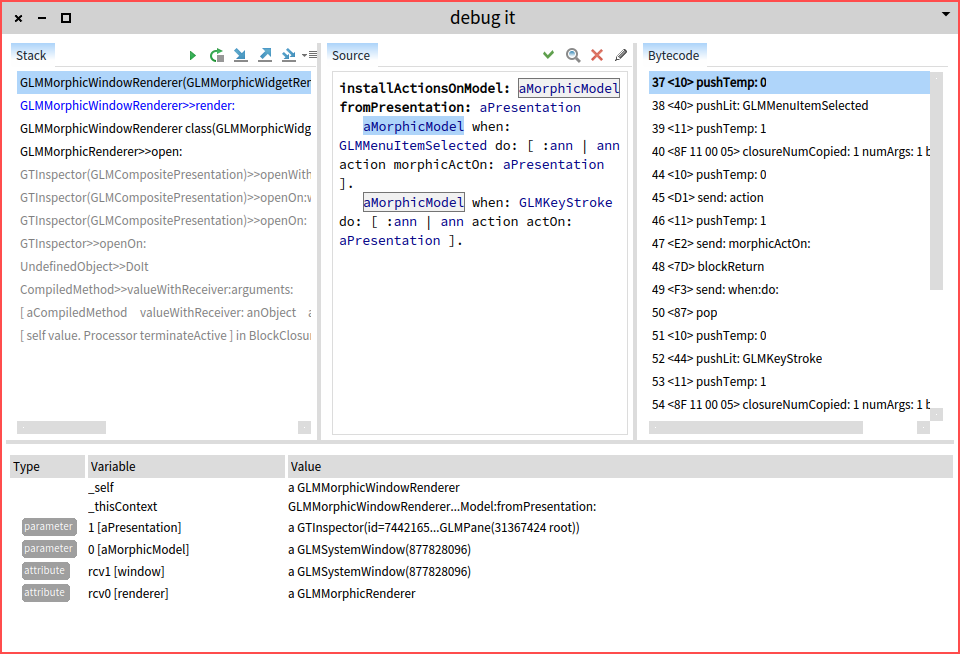
Task: Cancel source edits with red X
Action: [x=597, y=55]
